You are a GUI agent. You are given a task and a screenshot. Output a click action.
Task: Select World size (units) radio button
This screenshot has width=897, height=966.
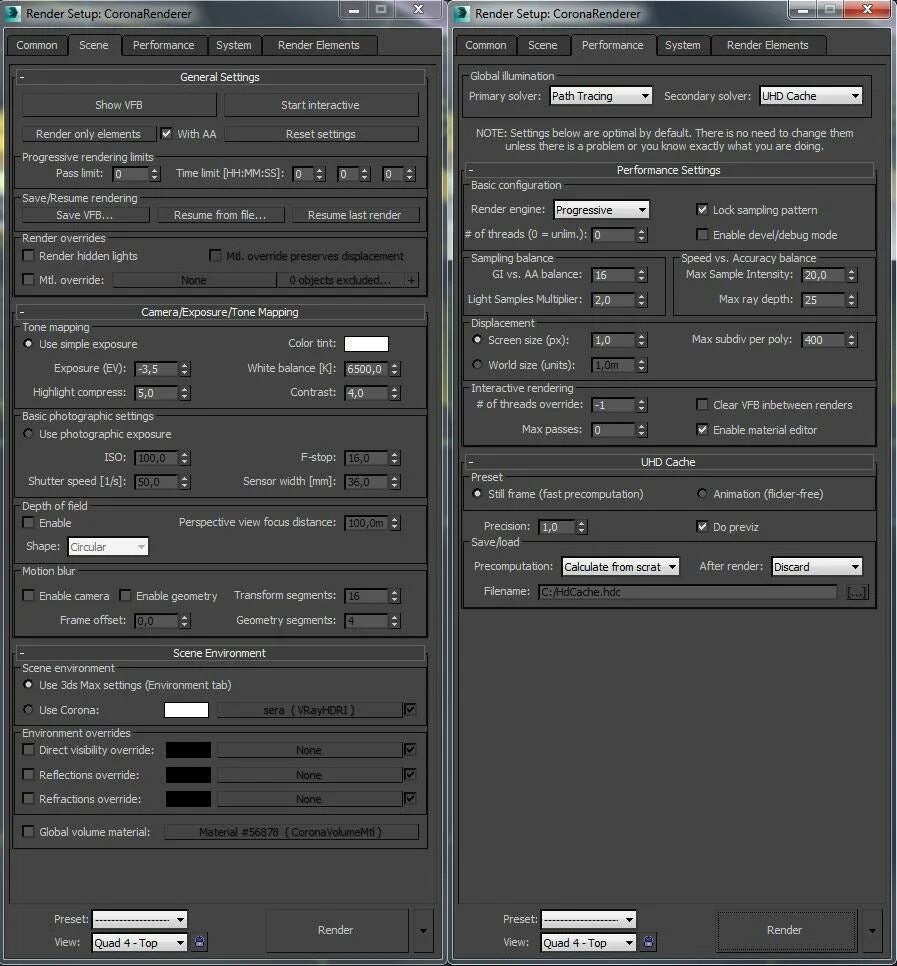pyautogui.click(x=477, y=365)
